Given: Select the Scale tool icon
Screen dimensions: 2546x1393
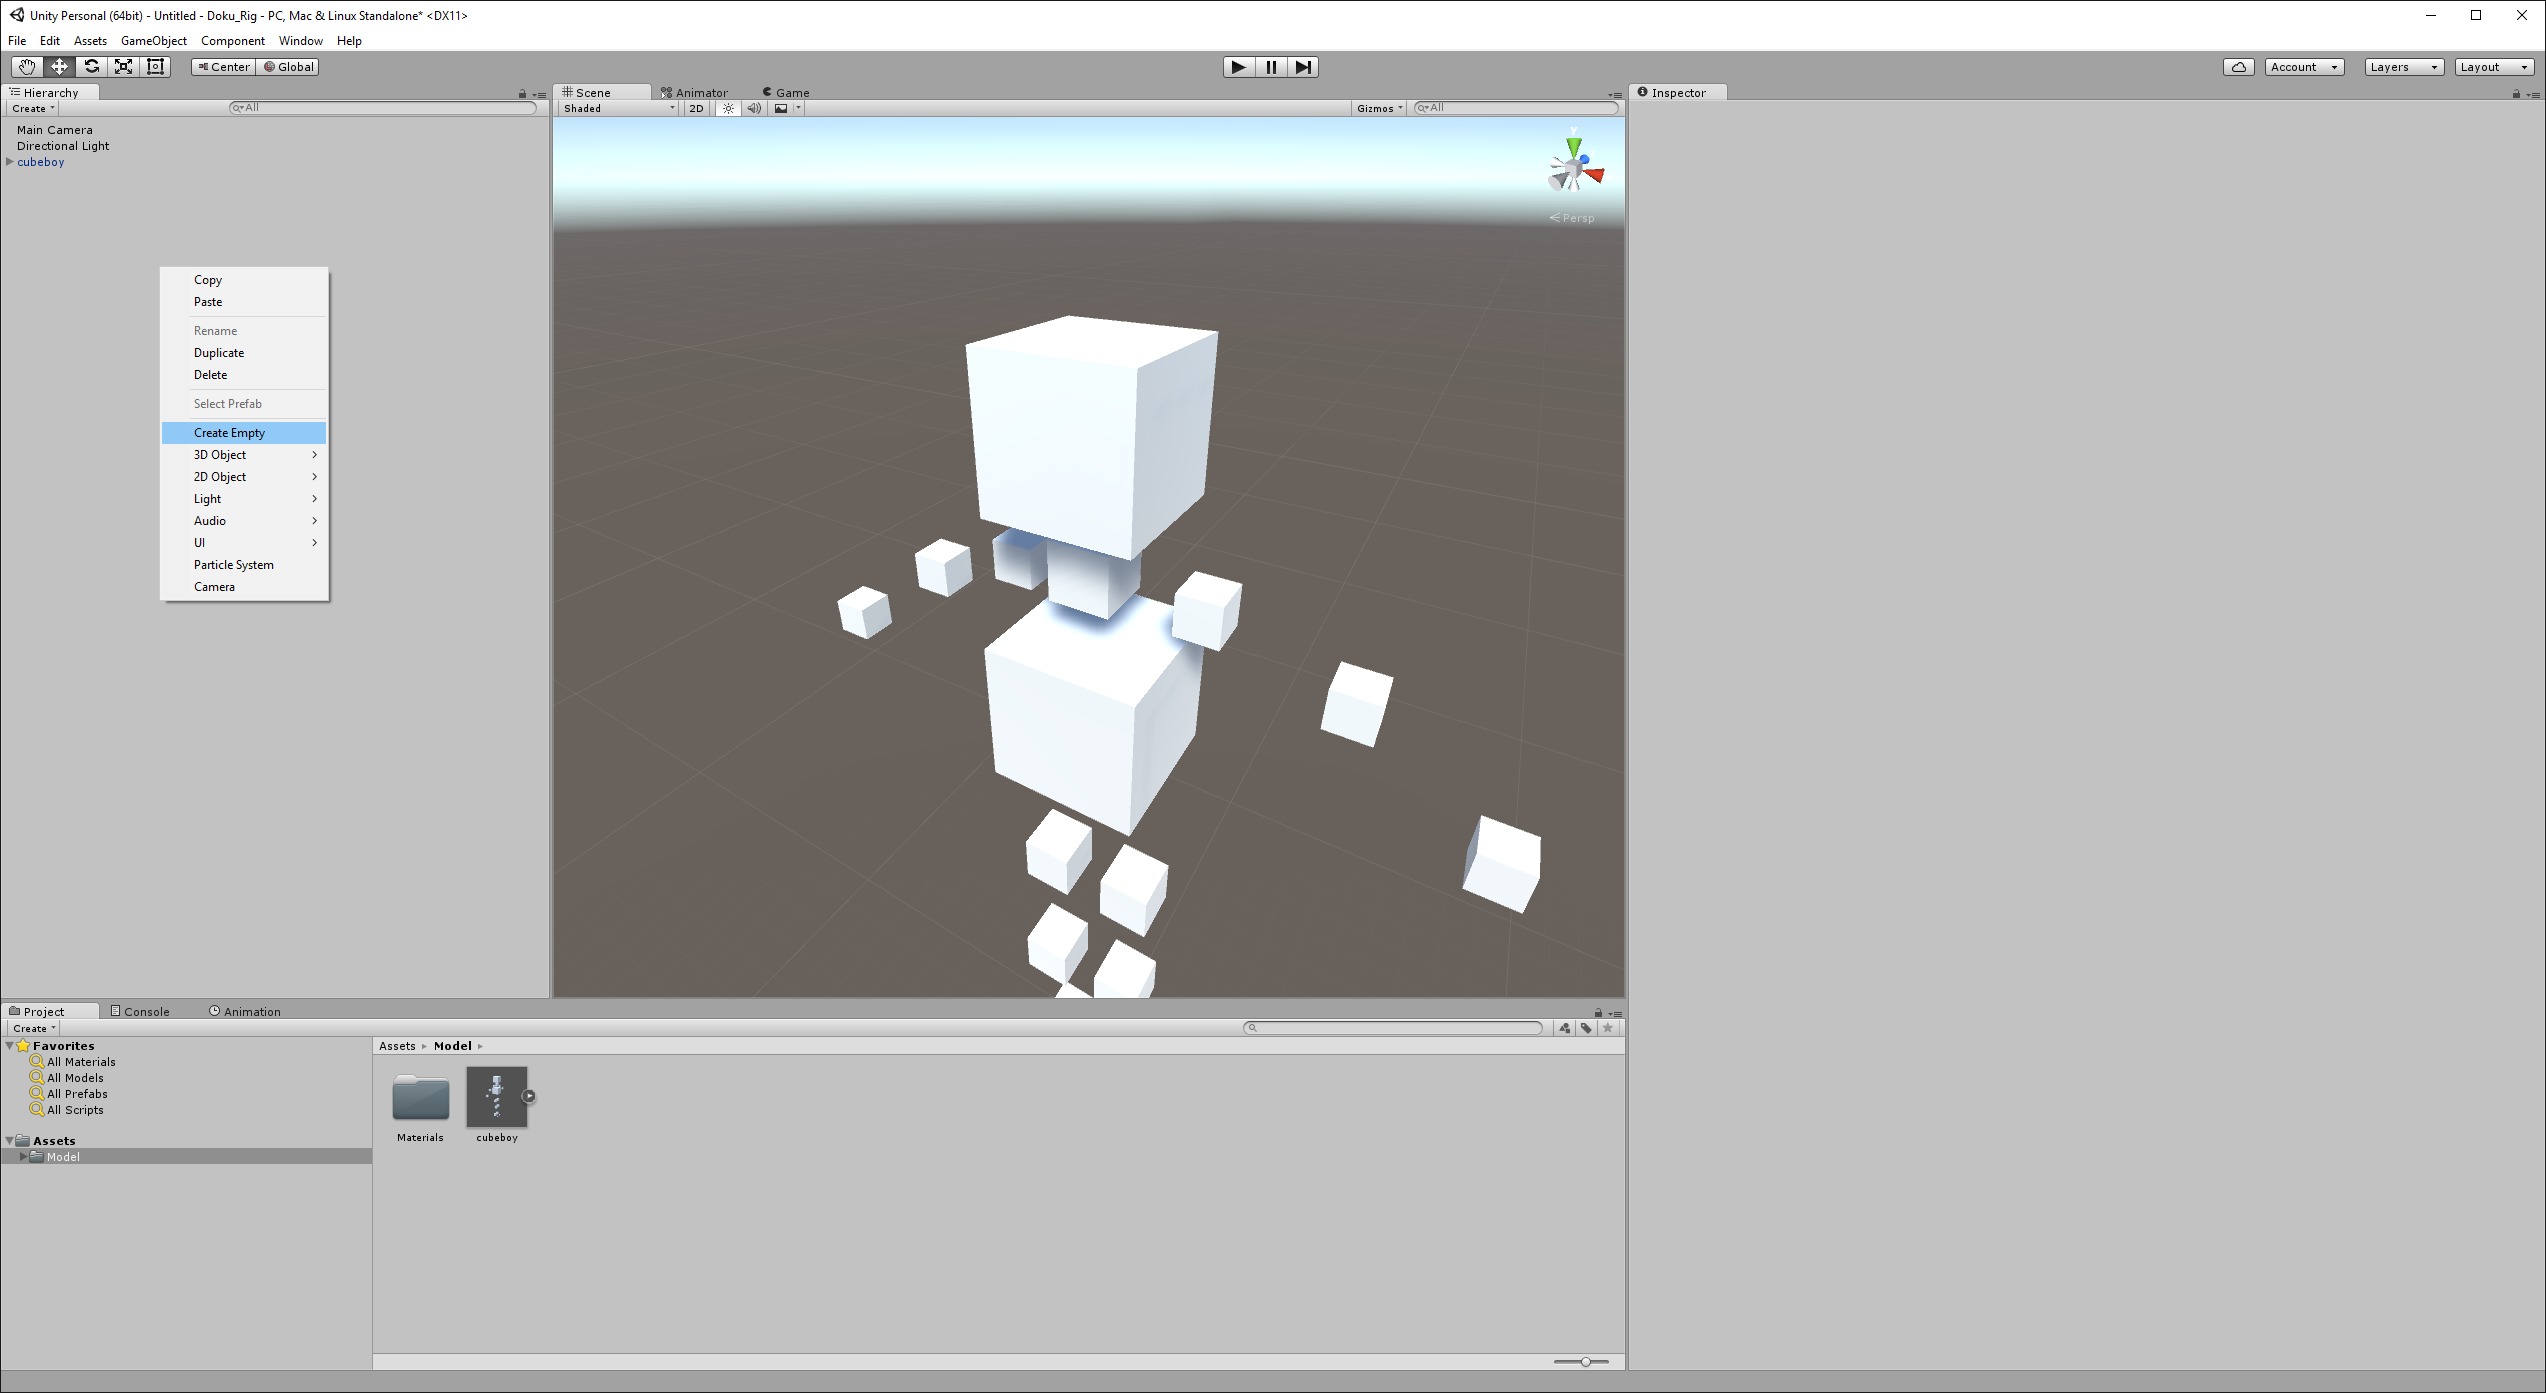Looking at the screenshot, I should click(124, 67).
